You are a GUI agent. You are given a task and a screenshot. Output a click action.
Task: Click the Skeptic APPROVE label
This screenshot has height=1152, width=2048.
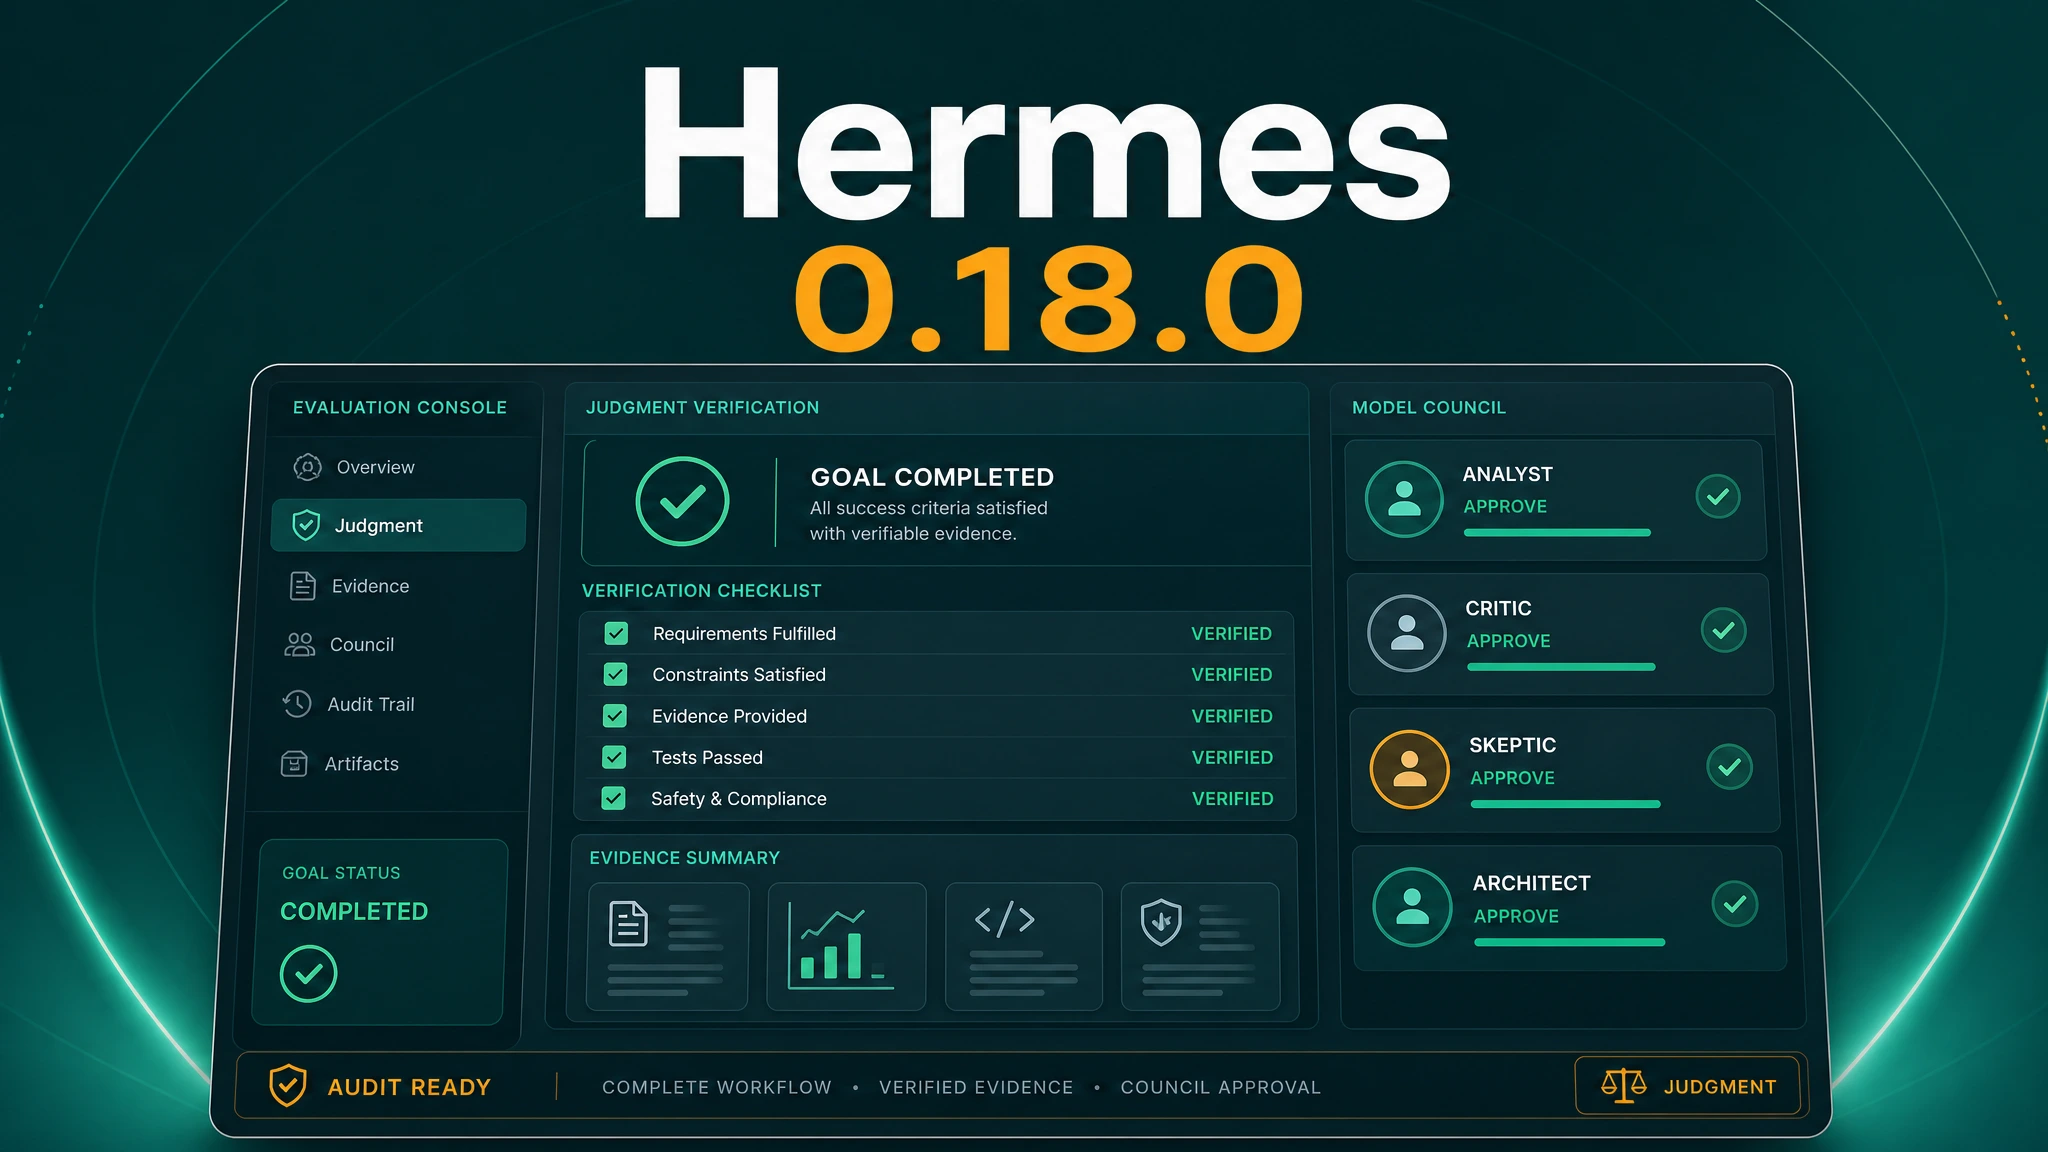click(1512, 778)
